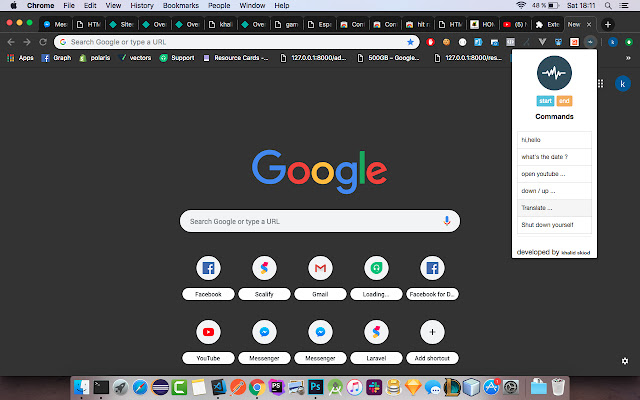
Task: Select the 'hi,hello' command row
Action: click(x=554, y=140)
